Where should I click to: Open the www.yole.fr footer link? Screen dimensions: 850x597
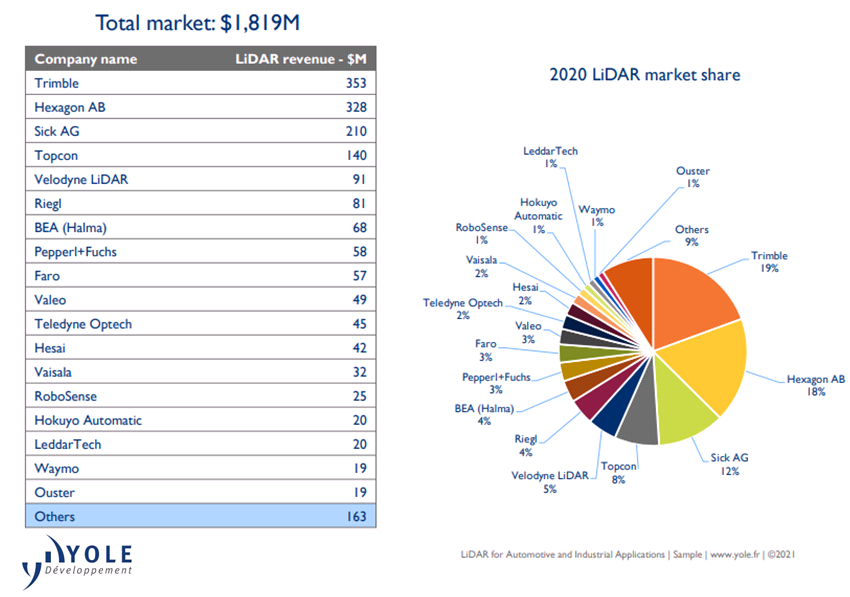(x=735, y=554)
